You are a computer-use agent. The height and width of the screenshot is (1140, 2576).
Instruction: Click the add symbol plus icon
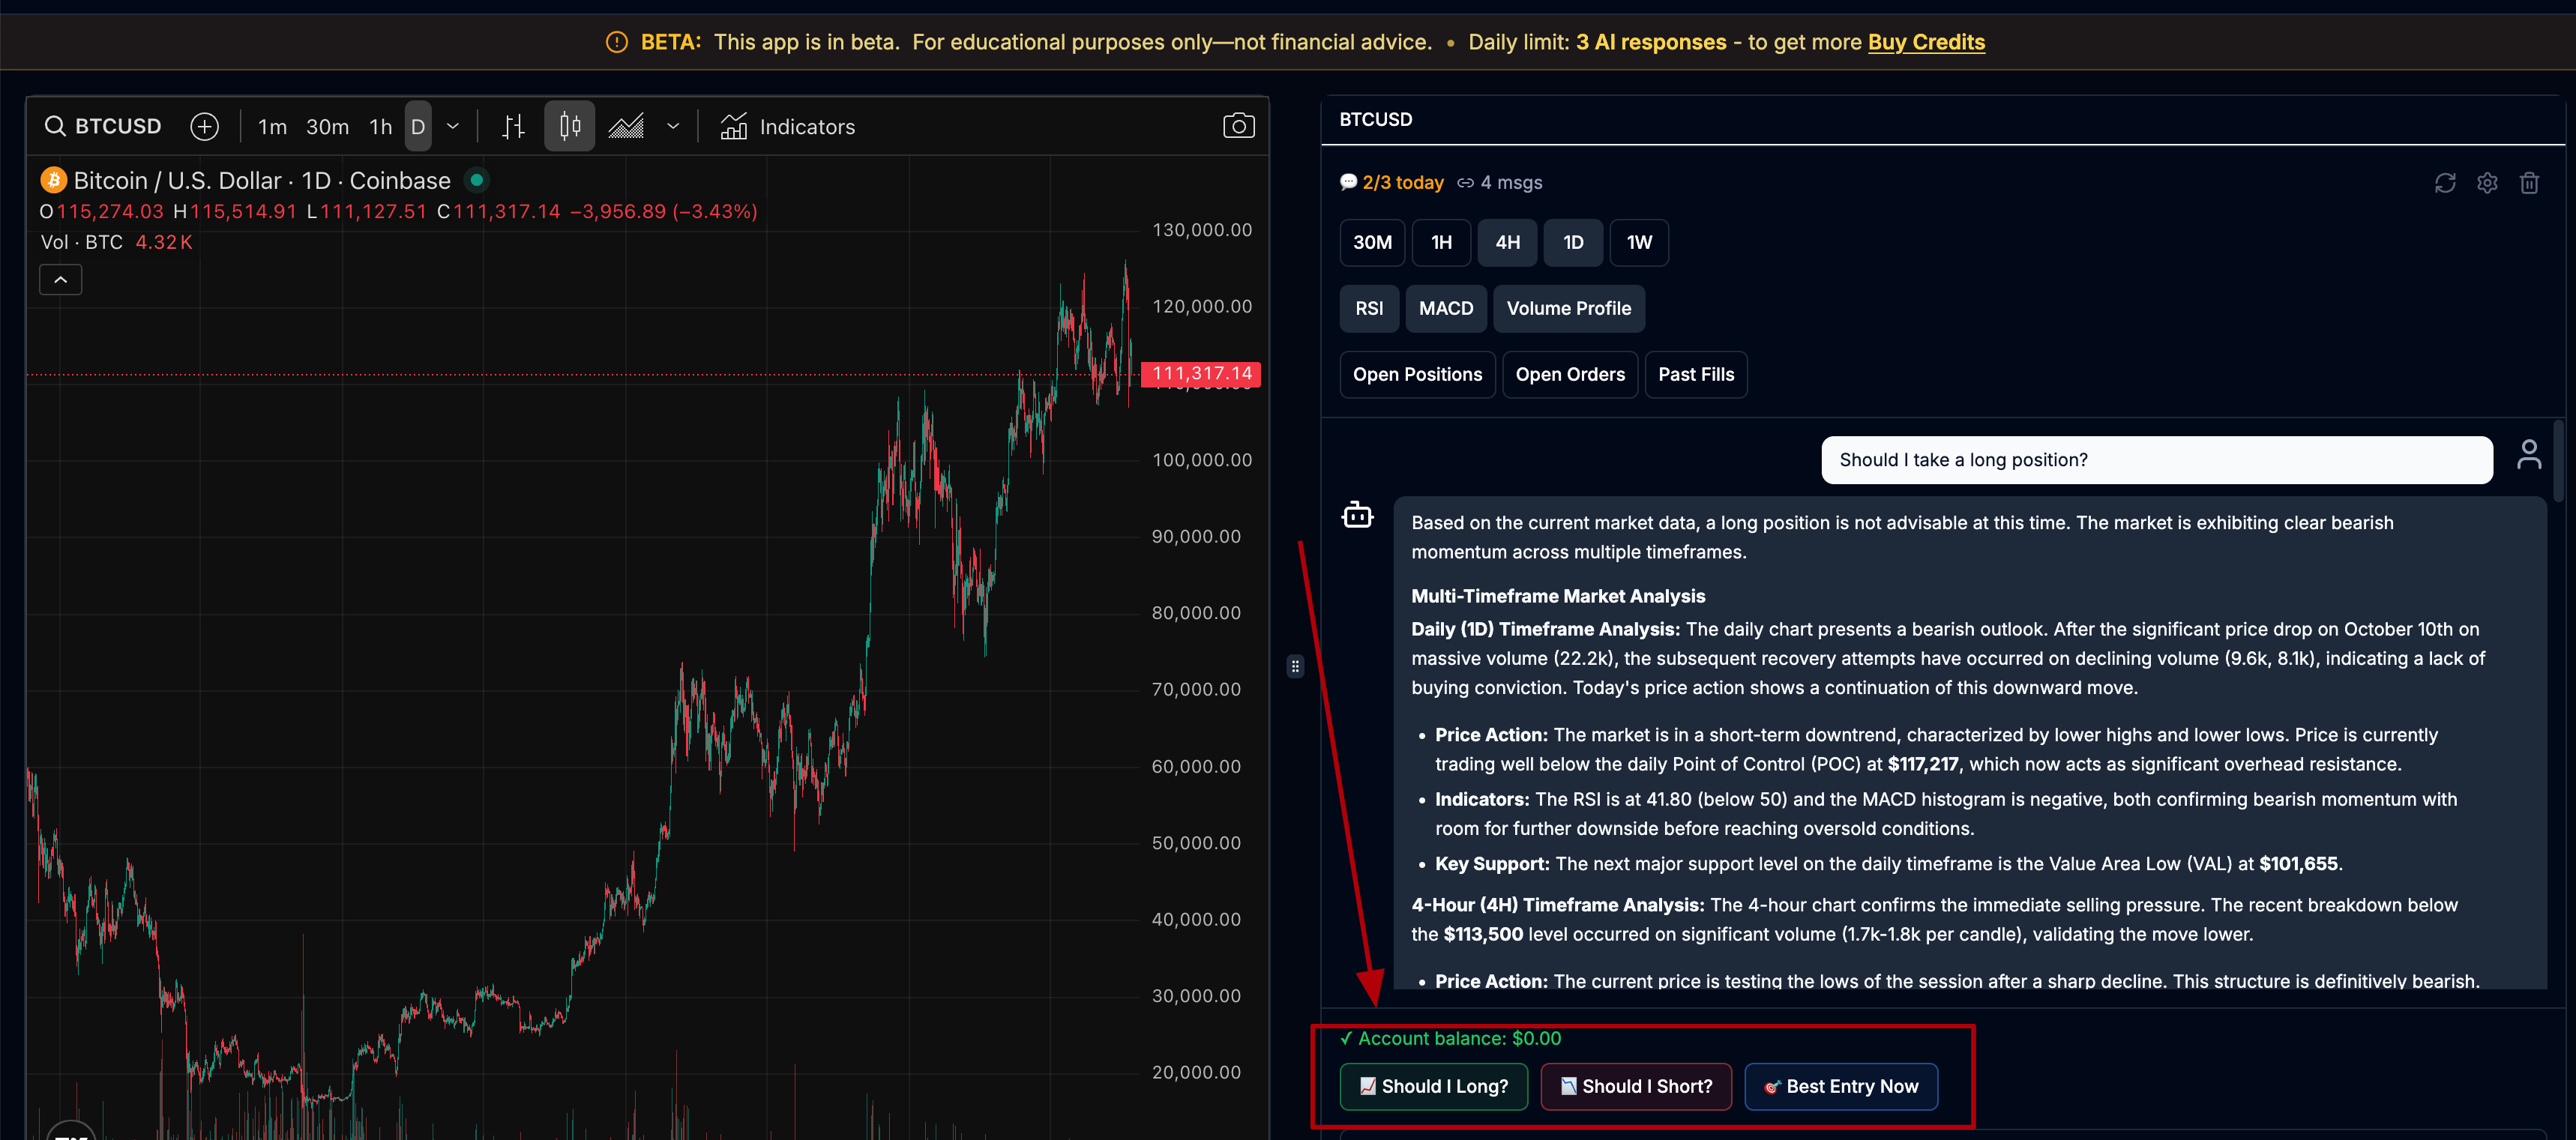[205, 126]
